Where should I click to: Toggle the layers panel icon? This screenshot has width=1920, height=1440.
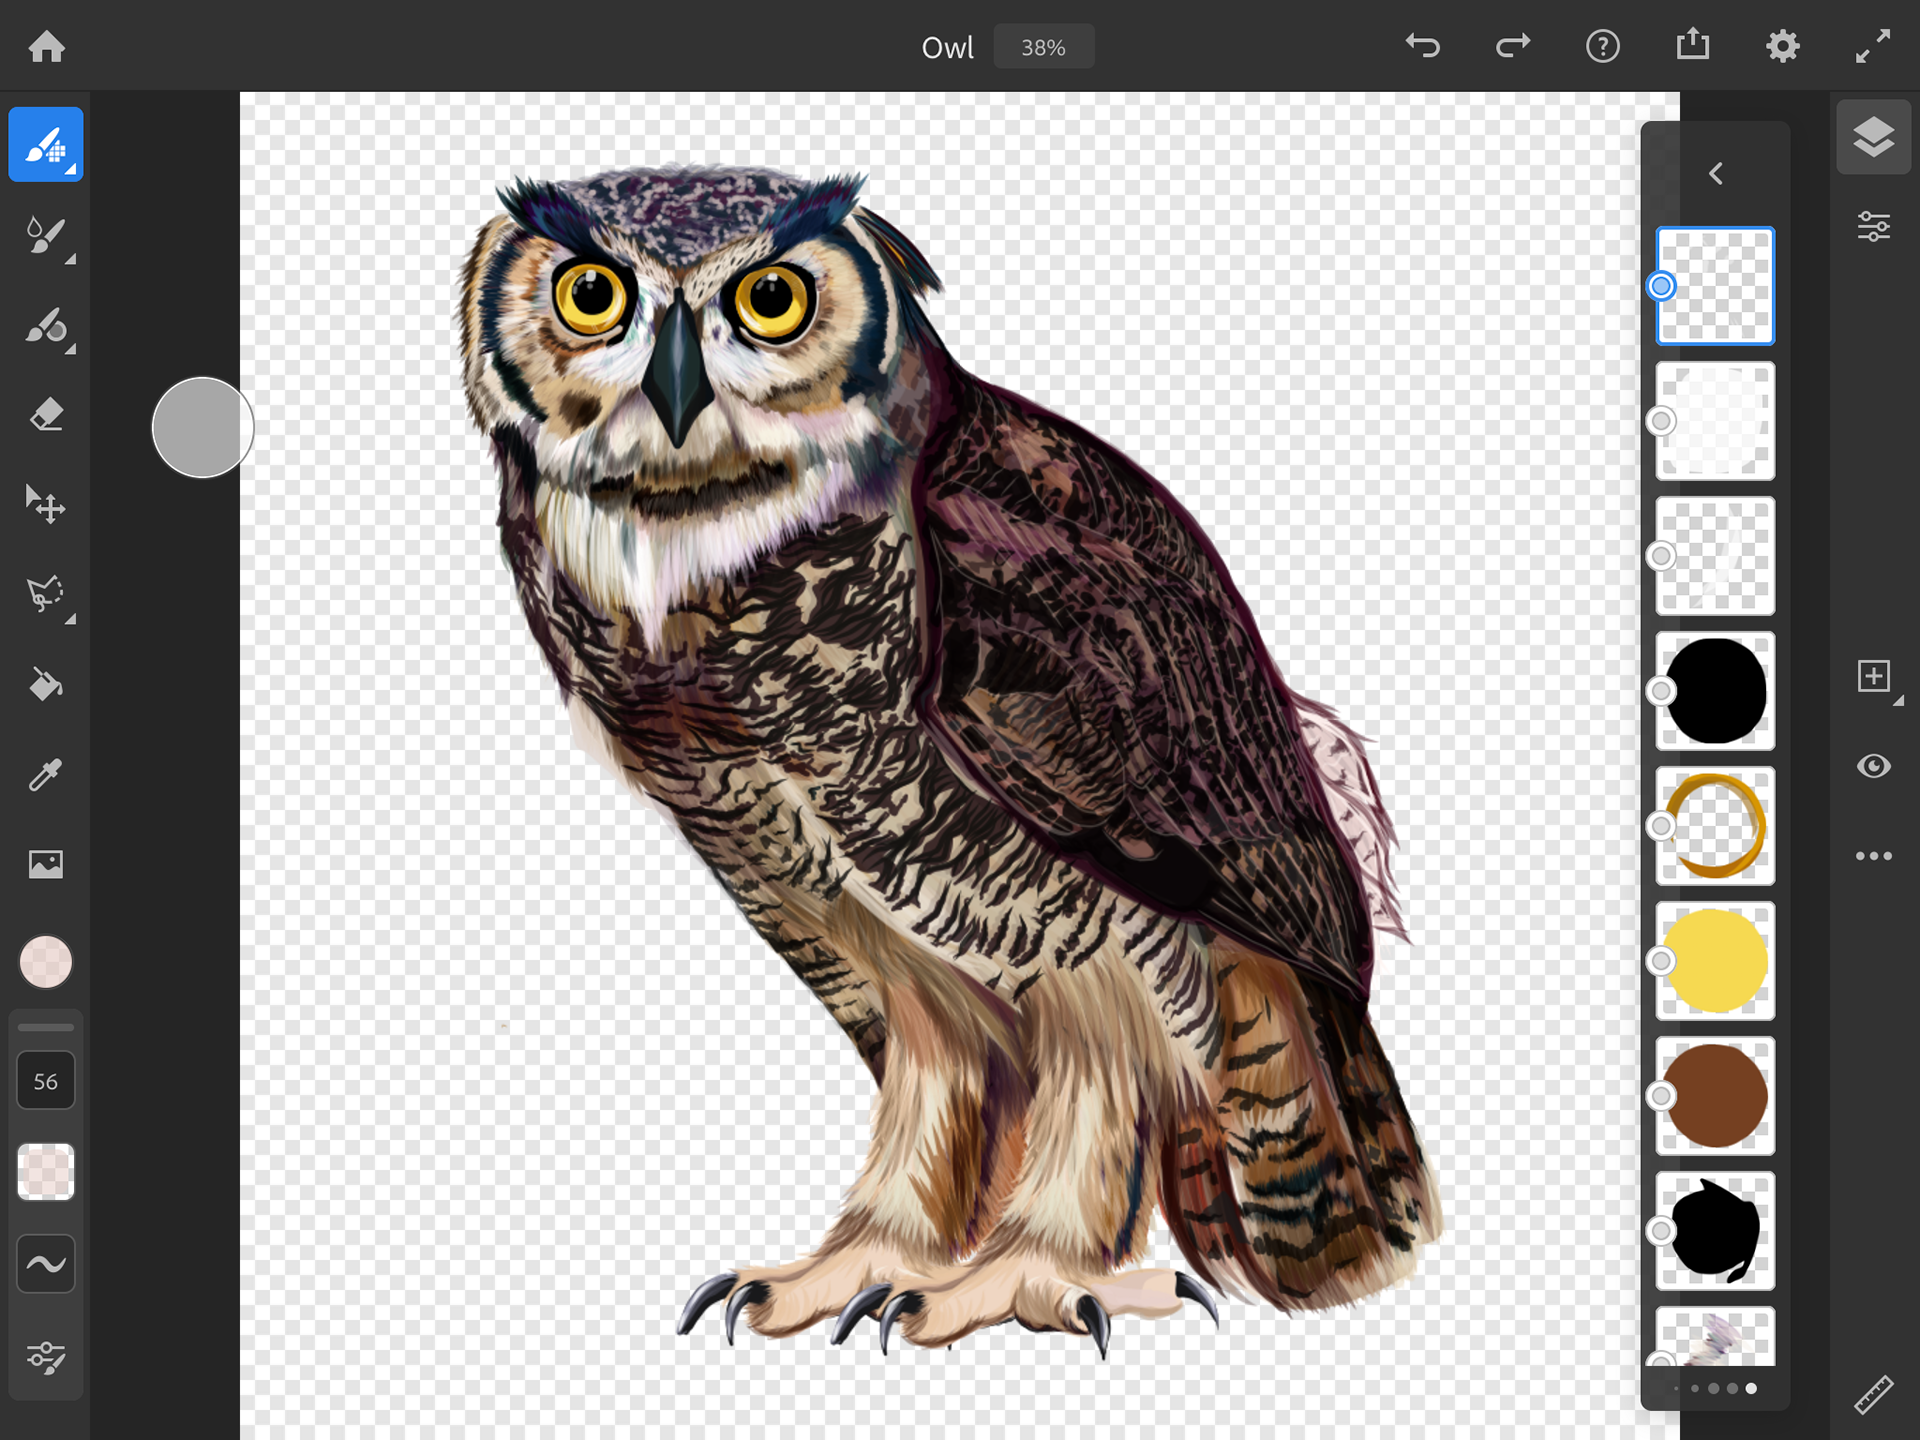point(1873,138)
